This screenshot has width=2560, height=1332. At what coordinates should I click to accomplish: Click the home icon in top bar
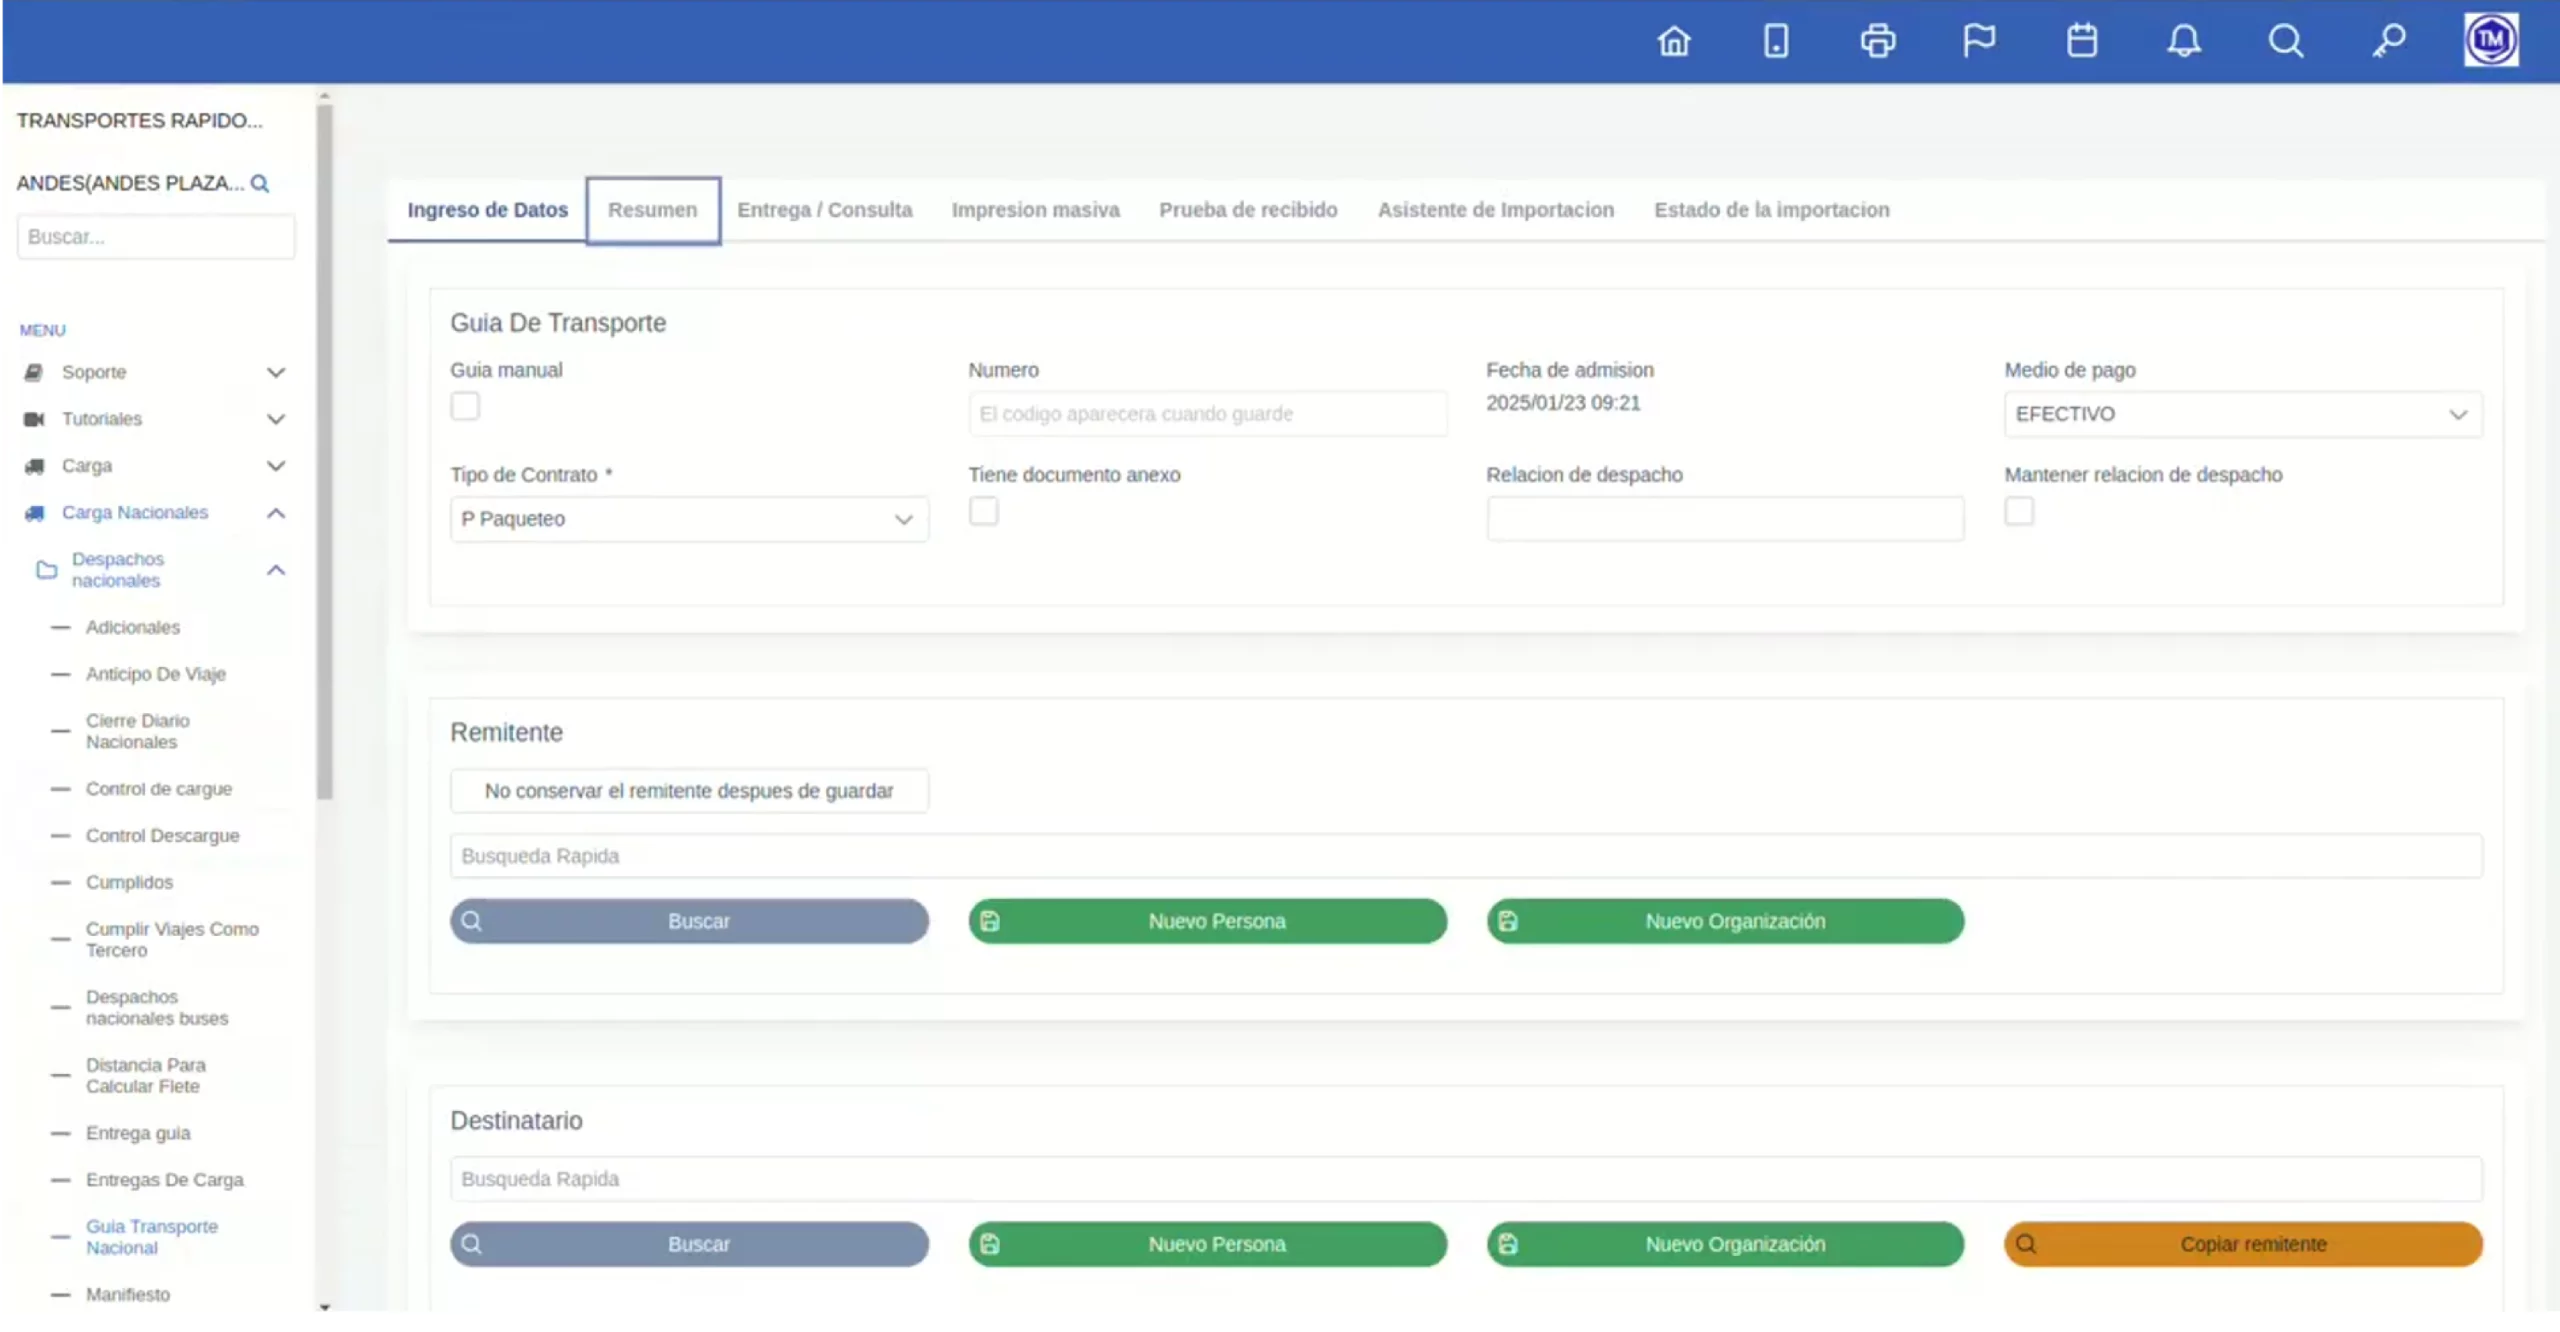(x=1674, y=41)
